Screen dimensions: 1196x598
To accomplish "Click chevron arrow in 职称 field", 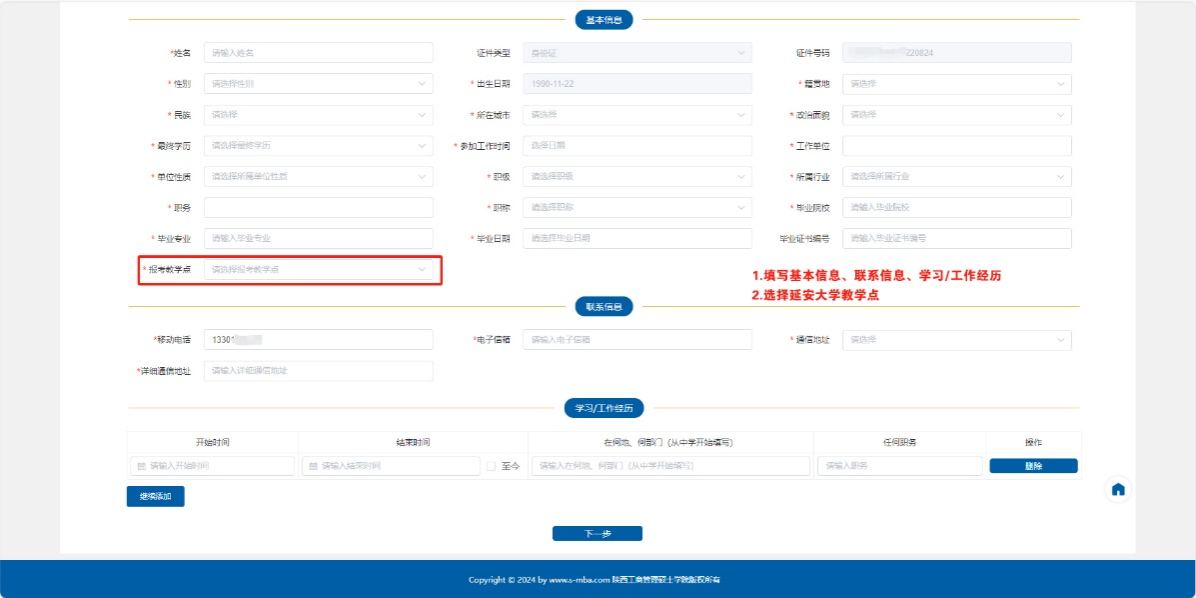I will (x=741, y=208).
